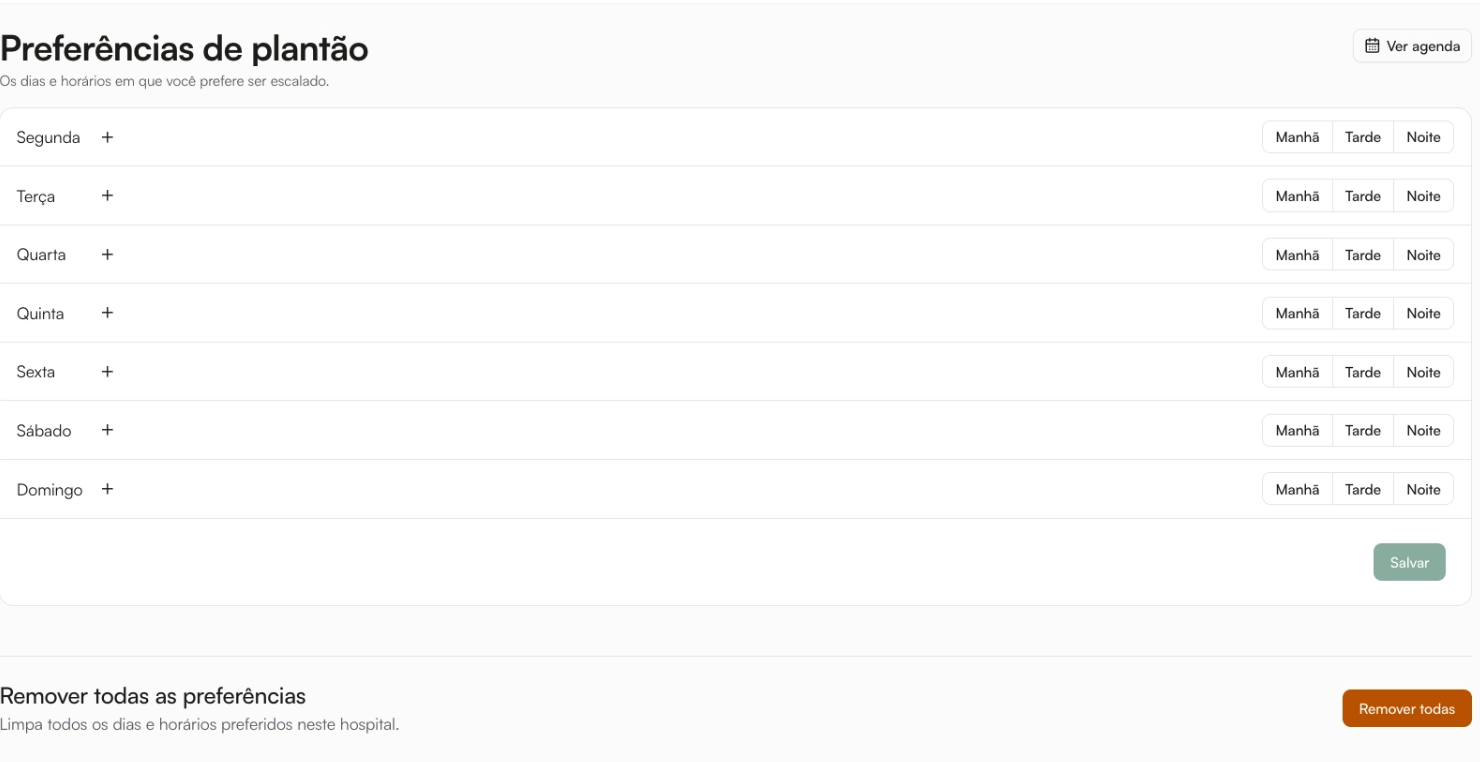Viewport: 1480px width, 762px height.
Task: Enable the Noite shift on Terça
Action: pos(1423,196)
